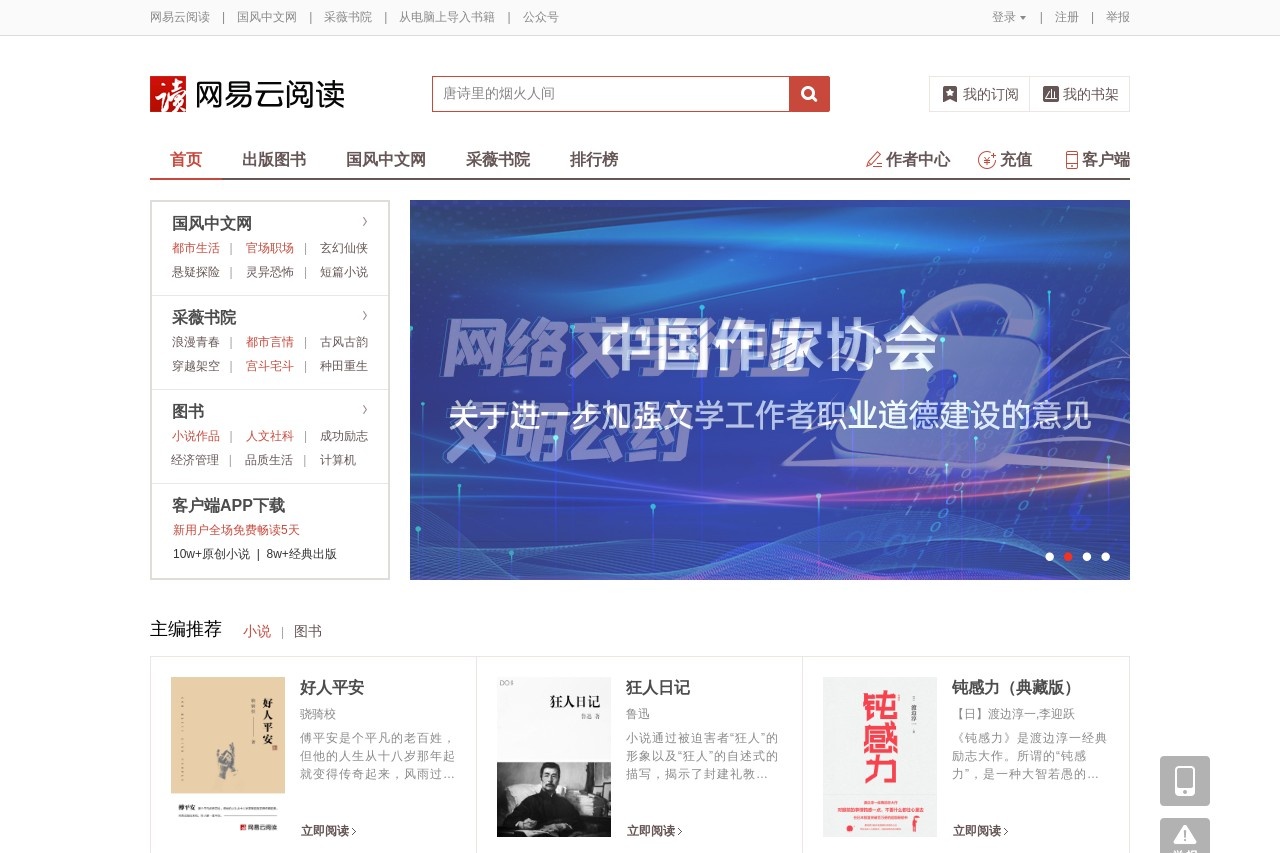Select the second banner carousel dot
Viewport: 1280px width, 853px height.
pyautogui.click(x=1068, y=557)
